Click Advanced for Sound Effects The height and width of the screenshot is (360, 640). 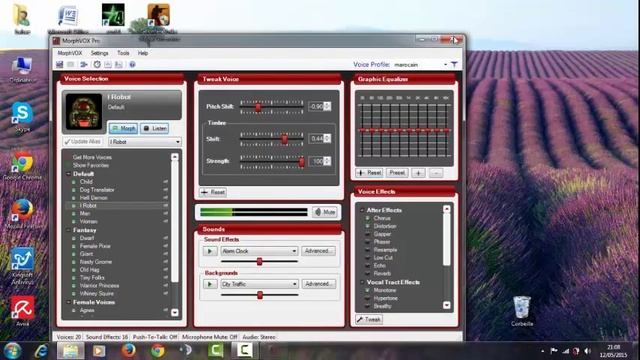pyautogui.click(x=318, y=251)
